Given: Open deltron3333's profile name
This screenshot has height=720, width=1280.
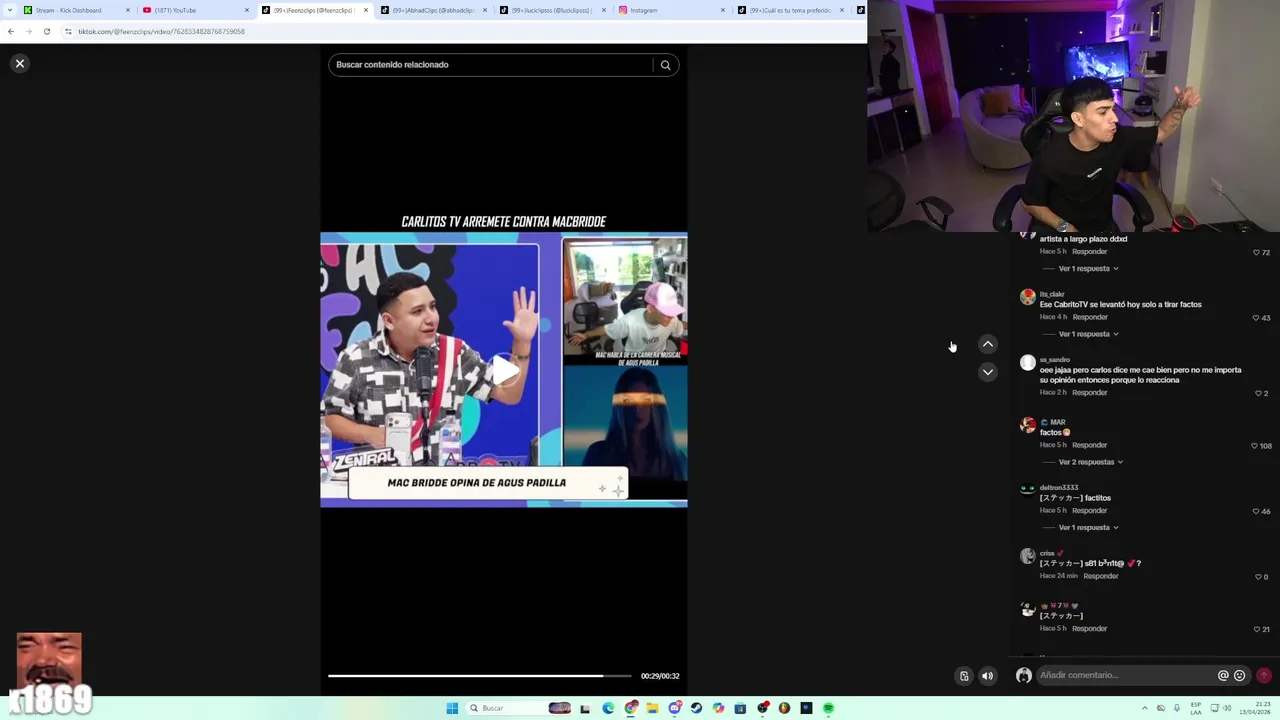Looking at the screenshot, I should pos(1059,487).
